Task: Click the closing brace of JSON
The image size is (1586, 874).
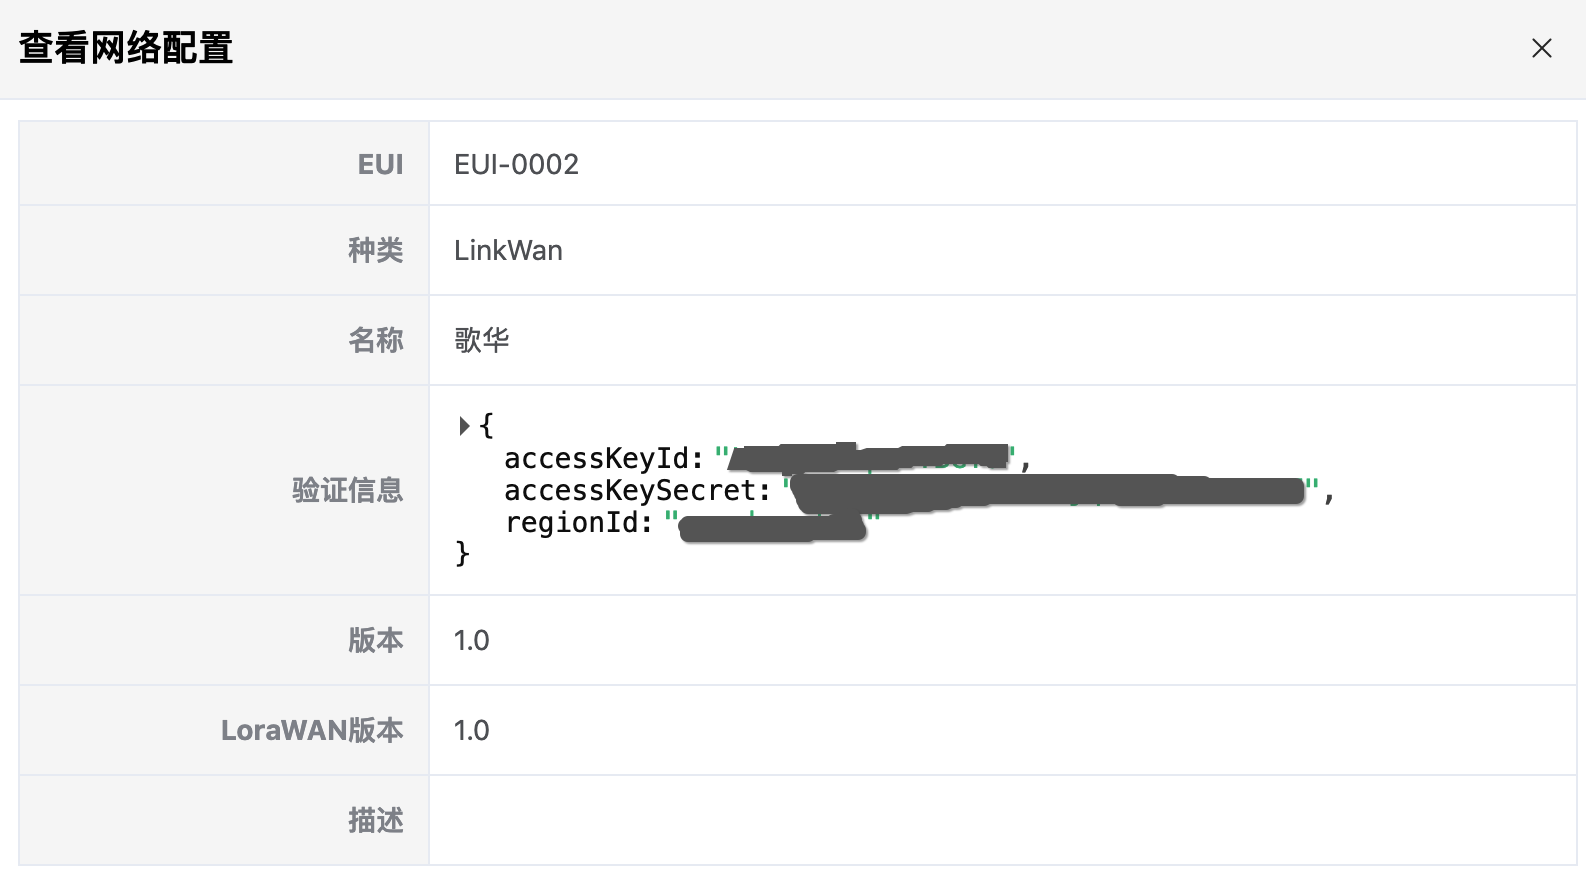Action: coord(462,553)
